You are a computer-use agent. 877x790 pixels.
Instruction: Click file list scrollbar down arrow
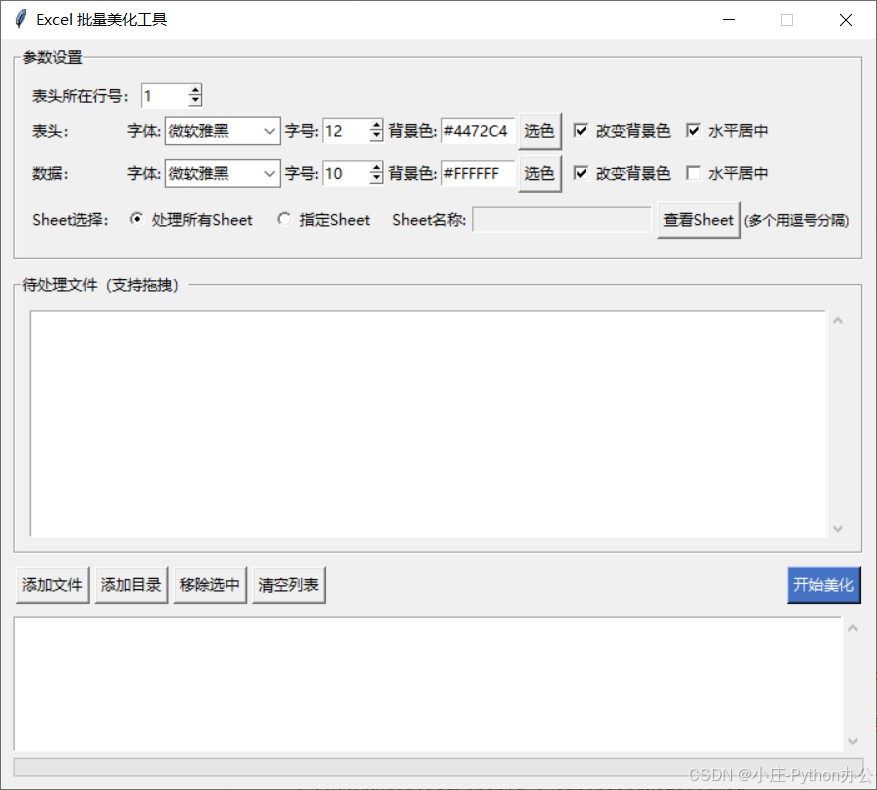837,528
